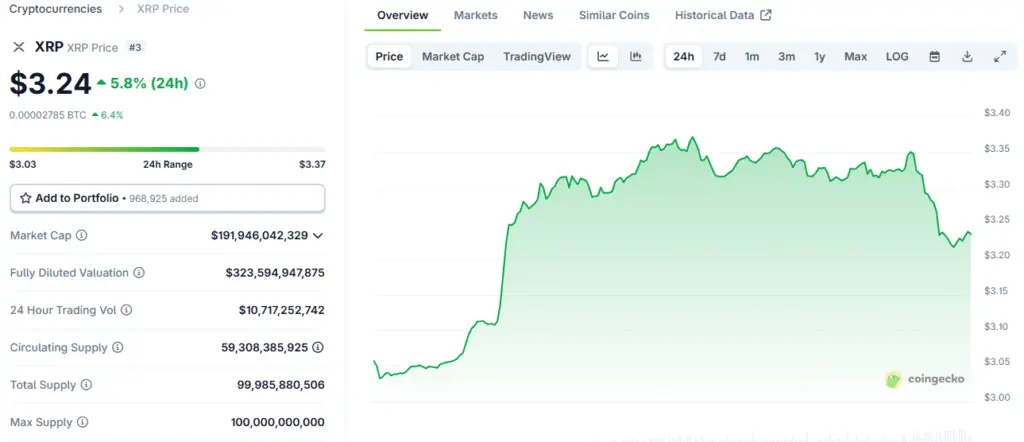Click the 99,985,880,506 total supply value
This screenshot has width=1024, height=442.
(281, 385)
